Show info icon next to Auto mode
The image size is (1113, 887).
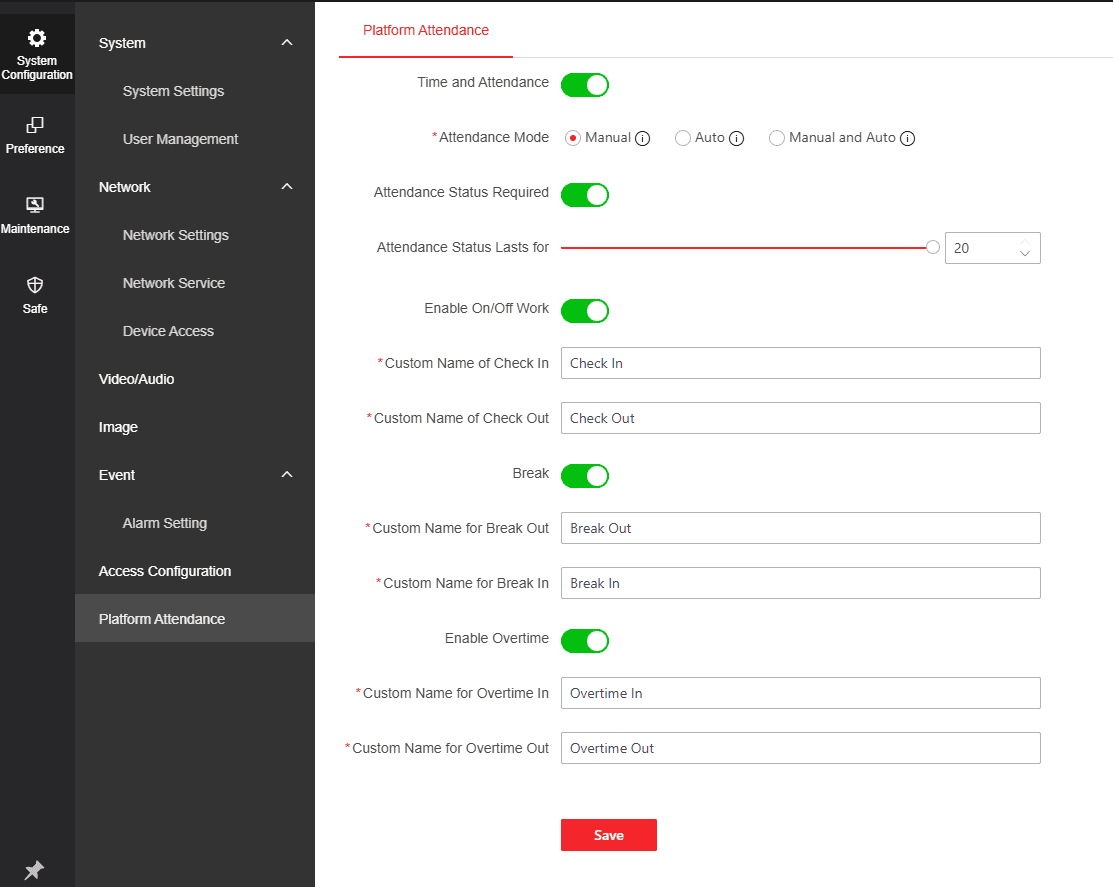pyautogui.click(x=737, y=139)
